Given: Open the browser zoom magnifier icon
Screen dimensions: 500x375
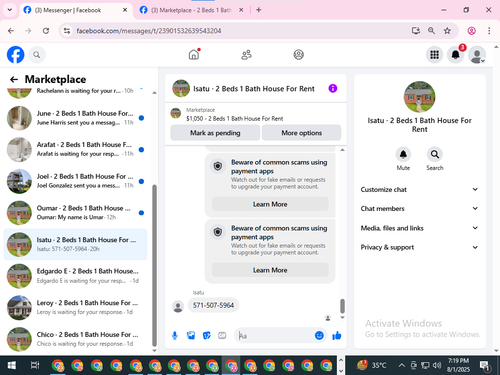Looking at the screenshot, I should point(431,31).
